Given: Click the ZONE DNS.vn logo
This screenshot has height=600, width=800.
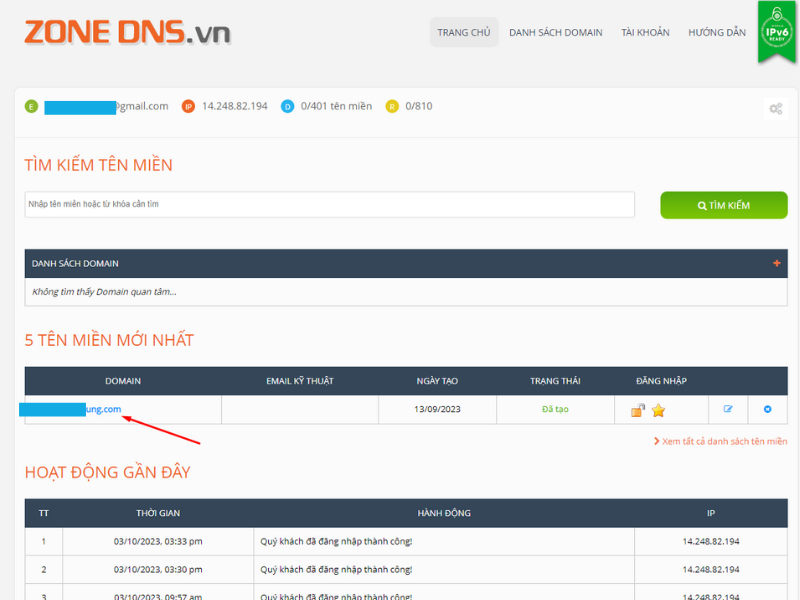Looking at the screenshot, I should coord(128,32).
